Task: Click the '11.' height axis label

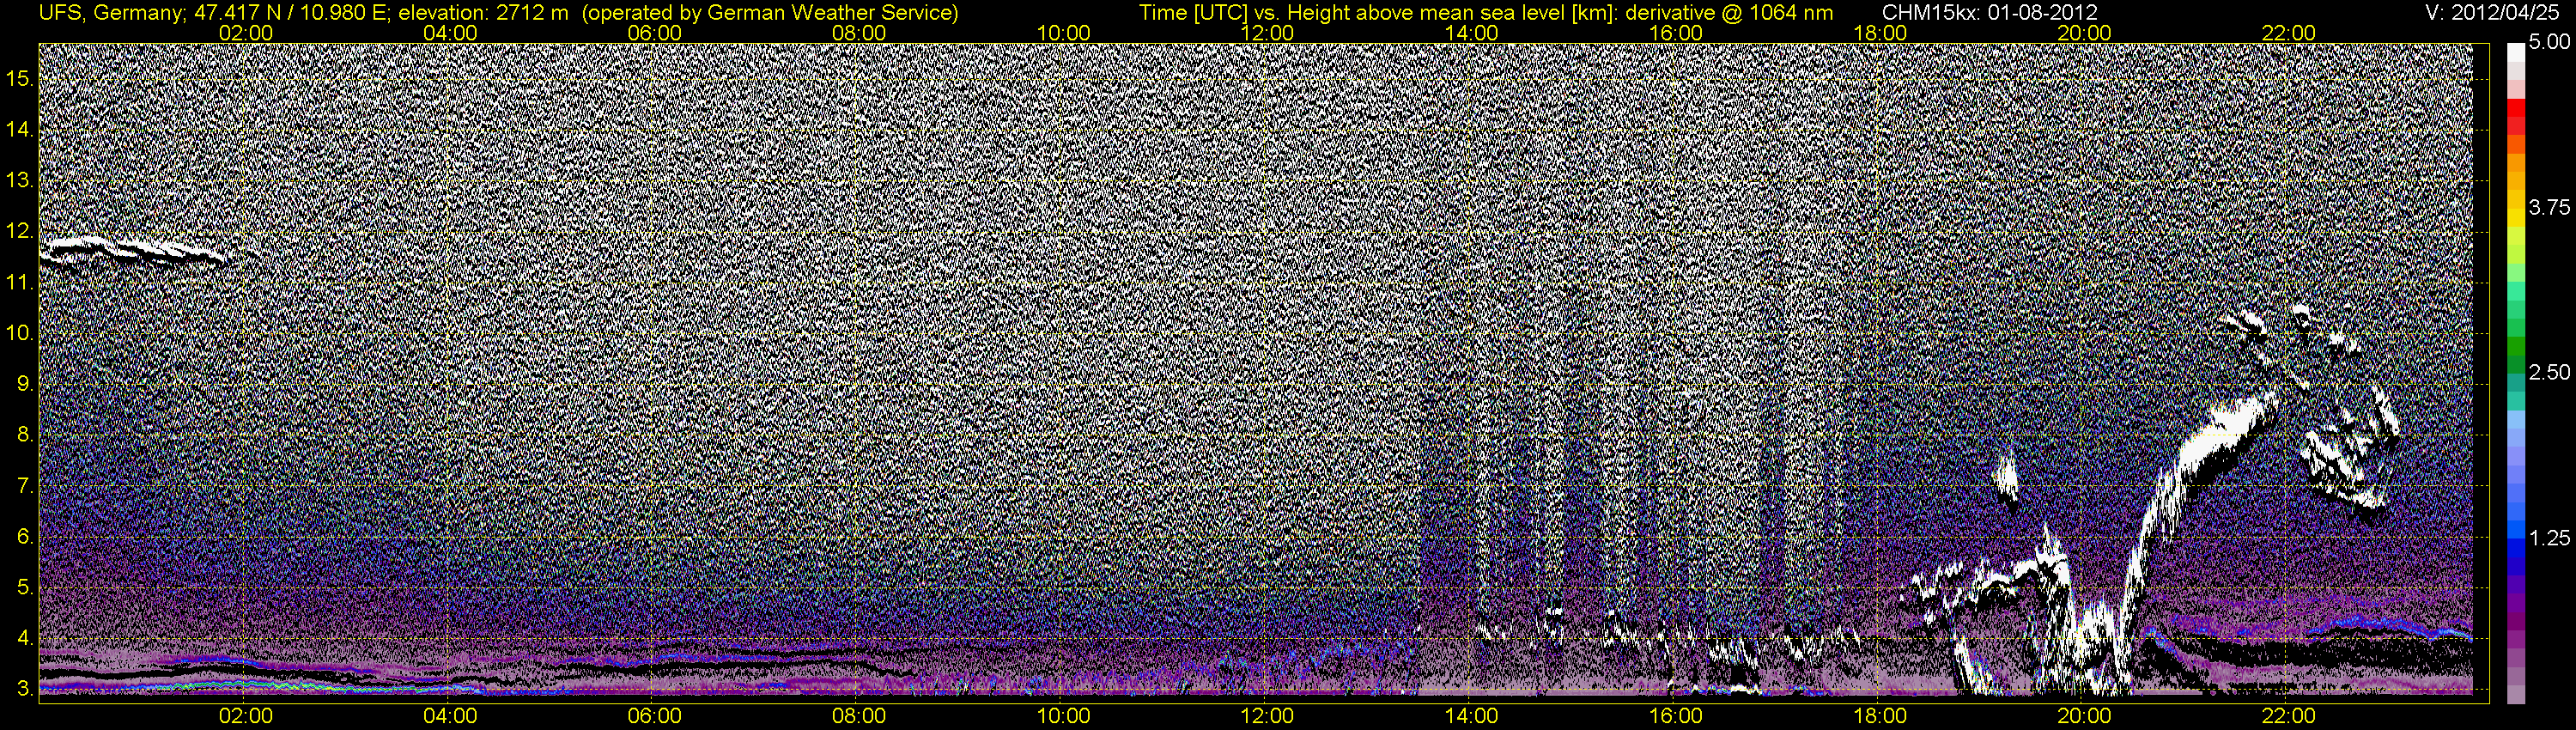Action: (20, 283)
